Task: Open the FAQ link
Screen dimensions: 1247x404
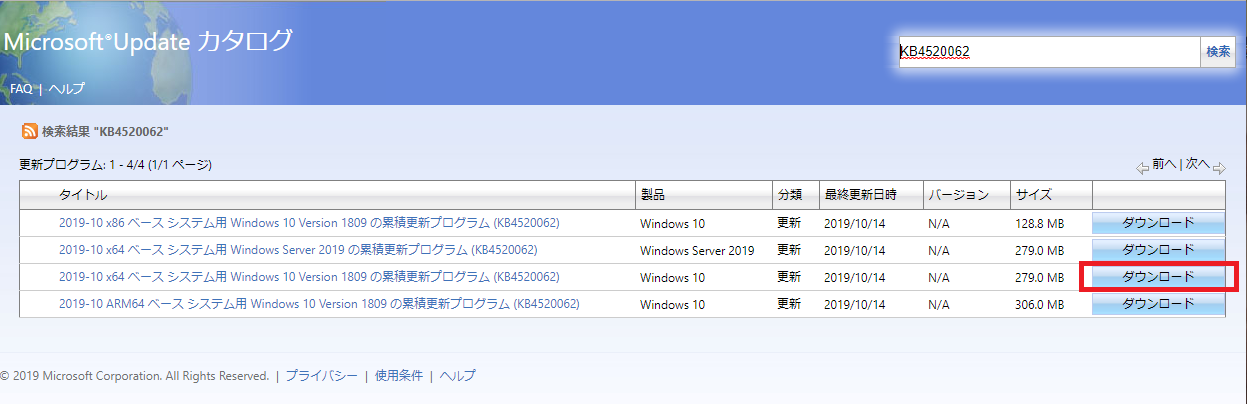Action: coord(21,89)
